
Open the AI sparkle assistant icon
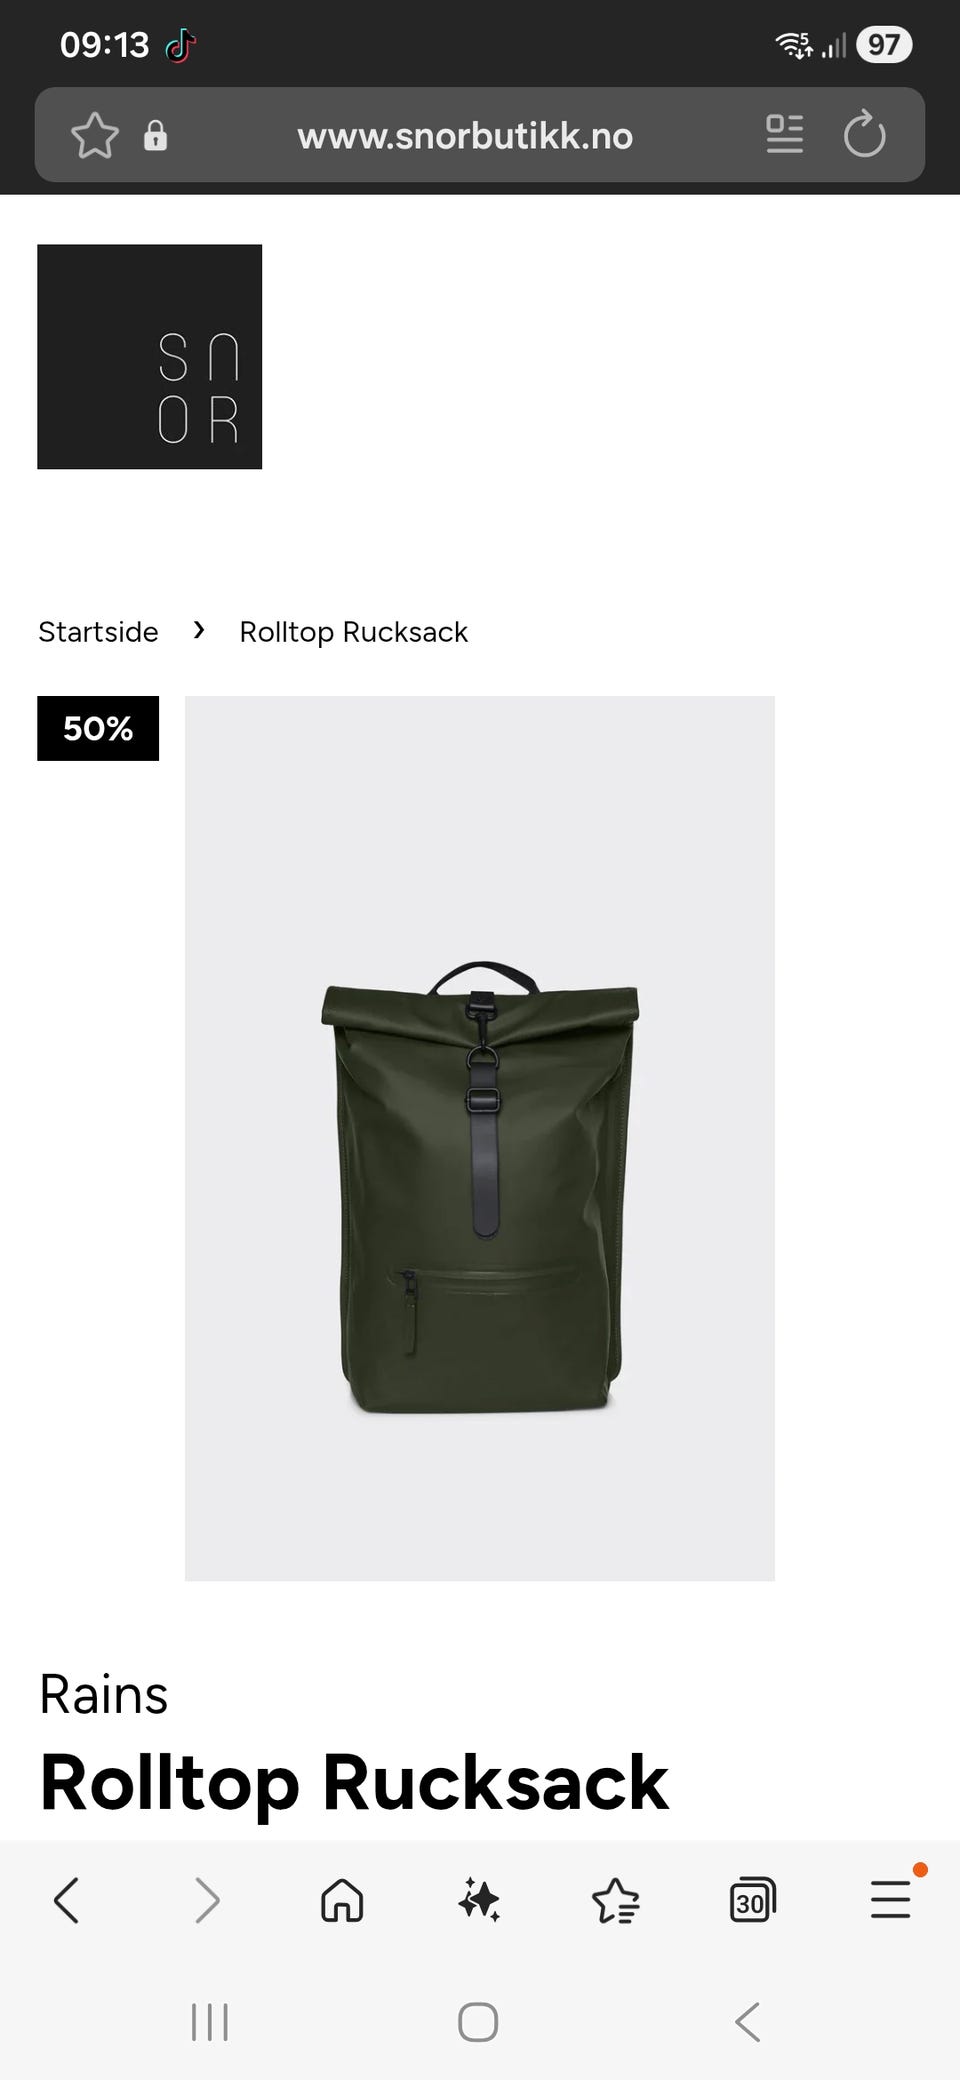(x=479, y=1900)
